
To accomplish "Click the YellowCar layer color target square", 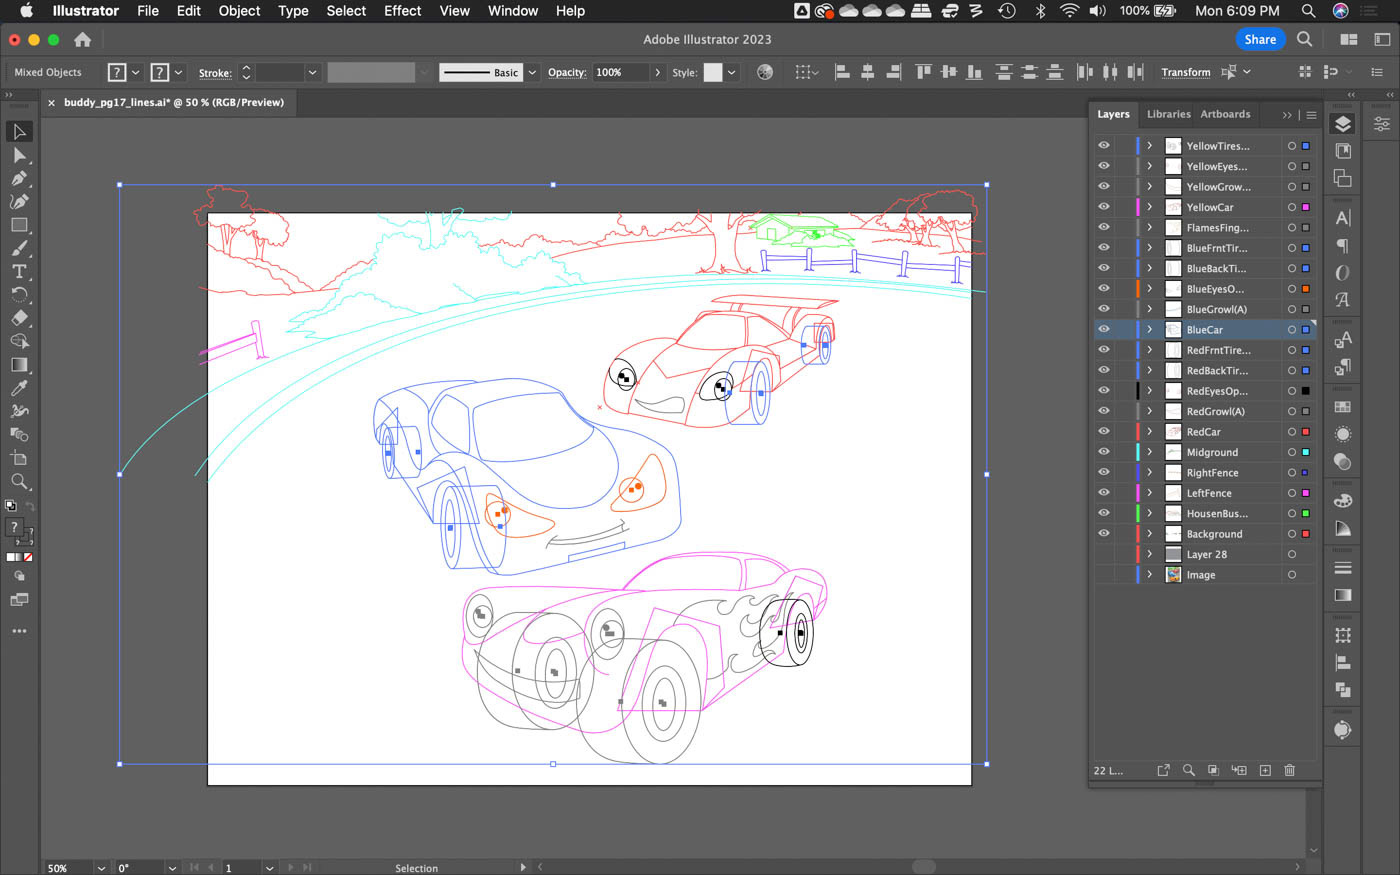I will (x=1306, y=207).
